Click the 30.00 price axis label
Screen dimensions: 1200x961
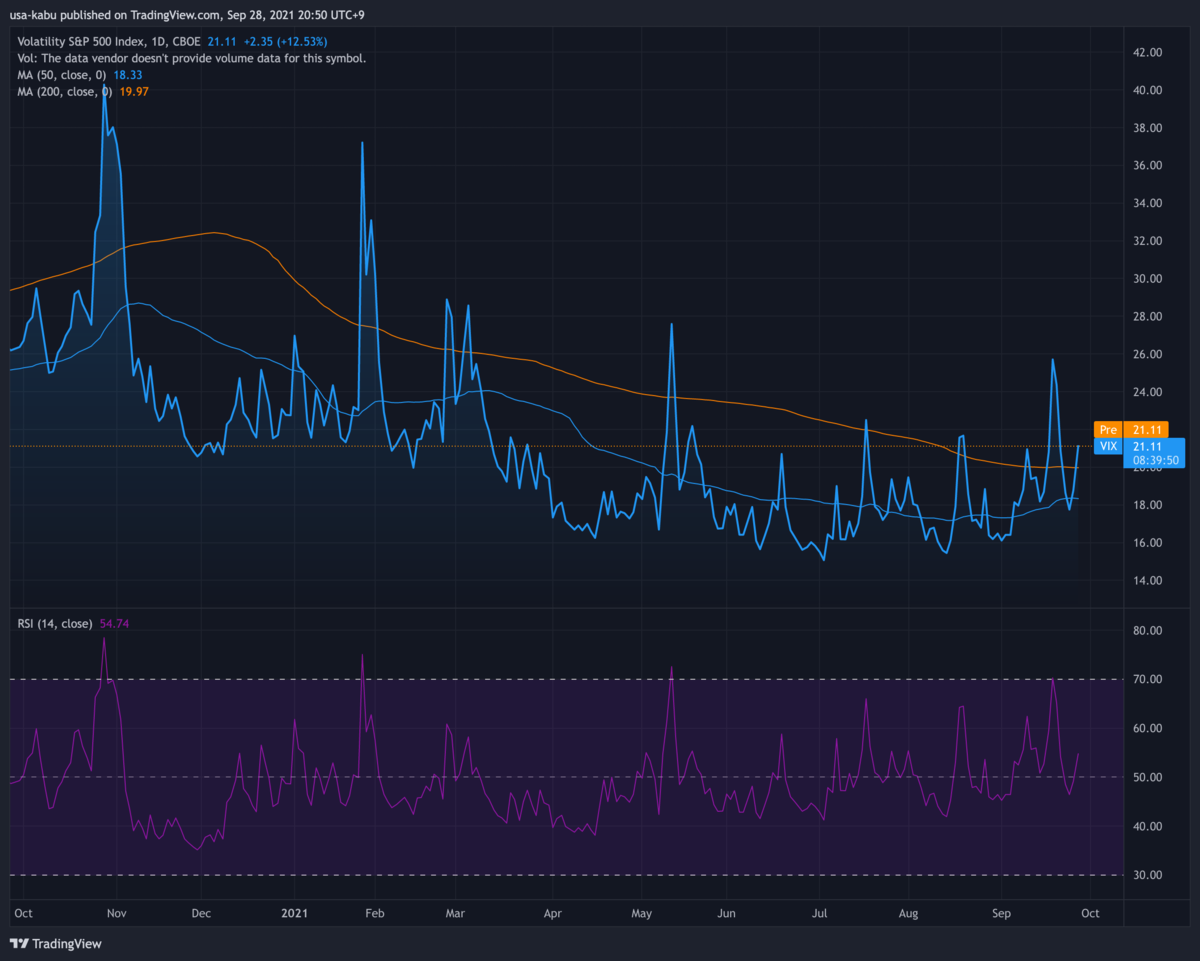tap(1147, 279)
